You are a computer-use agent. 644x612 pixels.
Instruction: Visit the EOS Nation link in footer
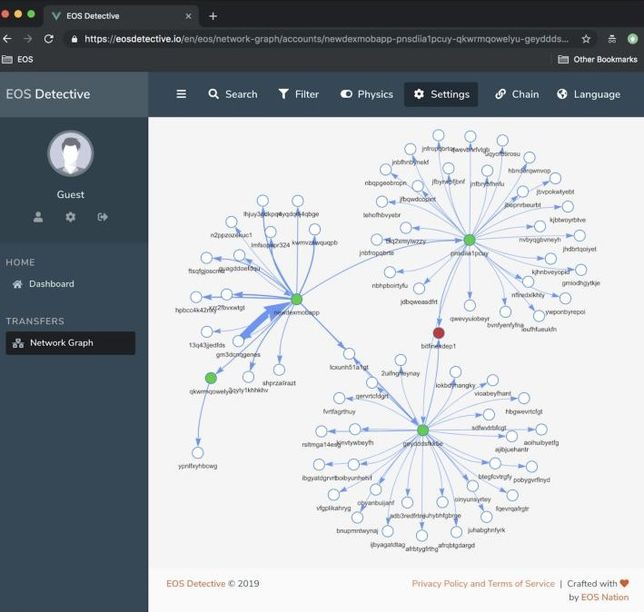(604, 598)
